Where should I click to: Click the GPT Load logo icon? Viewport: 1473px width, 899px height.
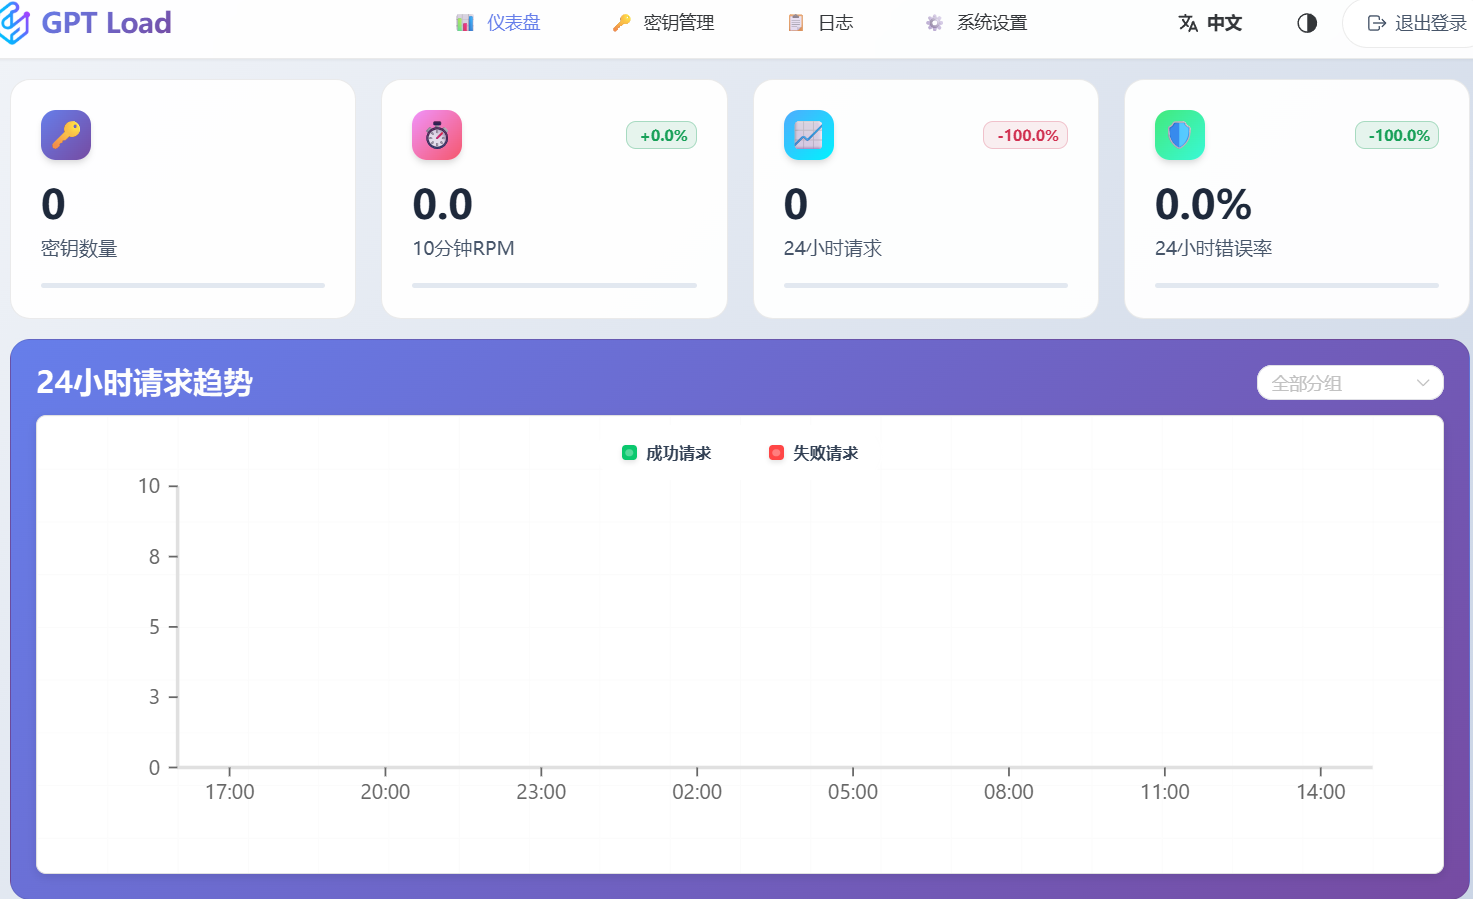click(14, 23)
